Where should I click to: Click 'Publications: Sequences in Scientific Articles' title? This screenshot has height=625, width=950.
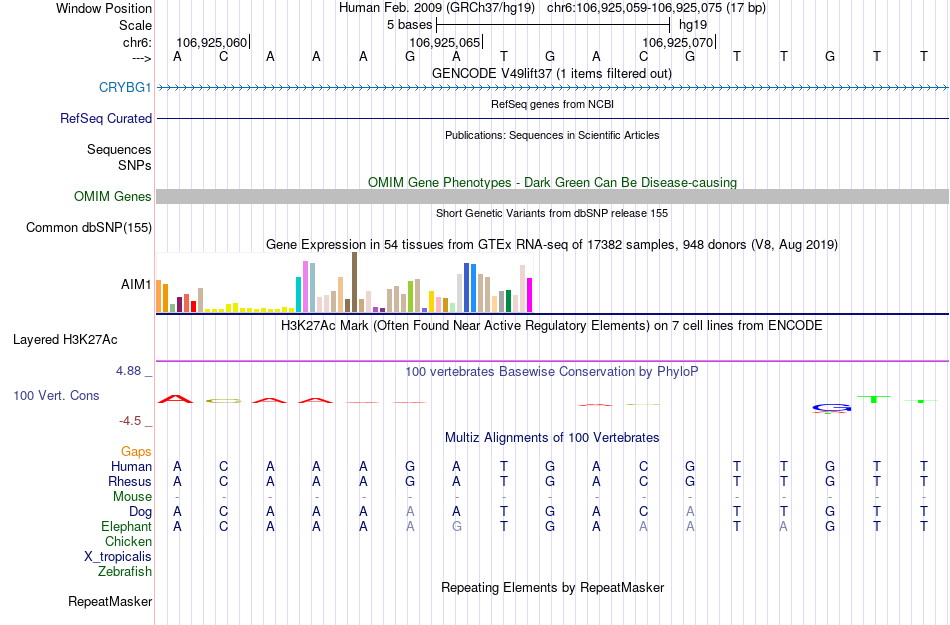(552, 136)
